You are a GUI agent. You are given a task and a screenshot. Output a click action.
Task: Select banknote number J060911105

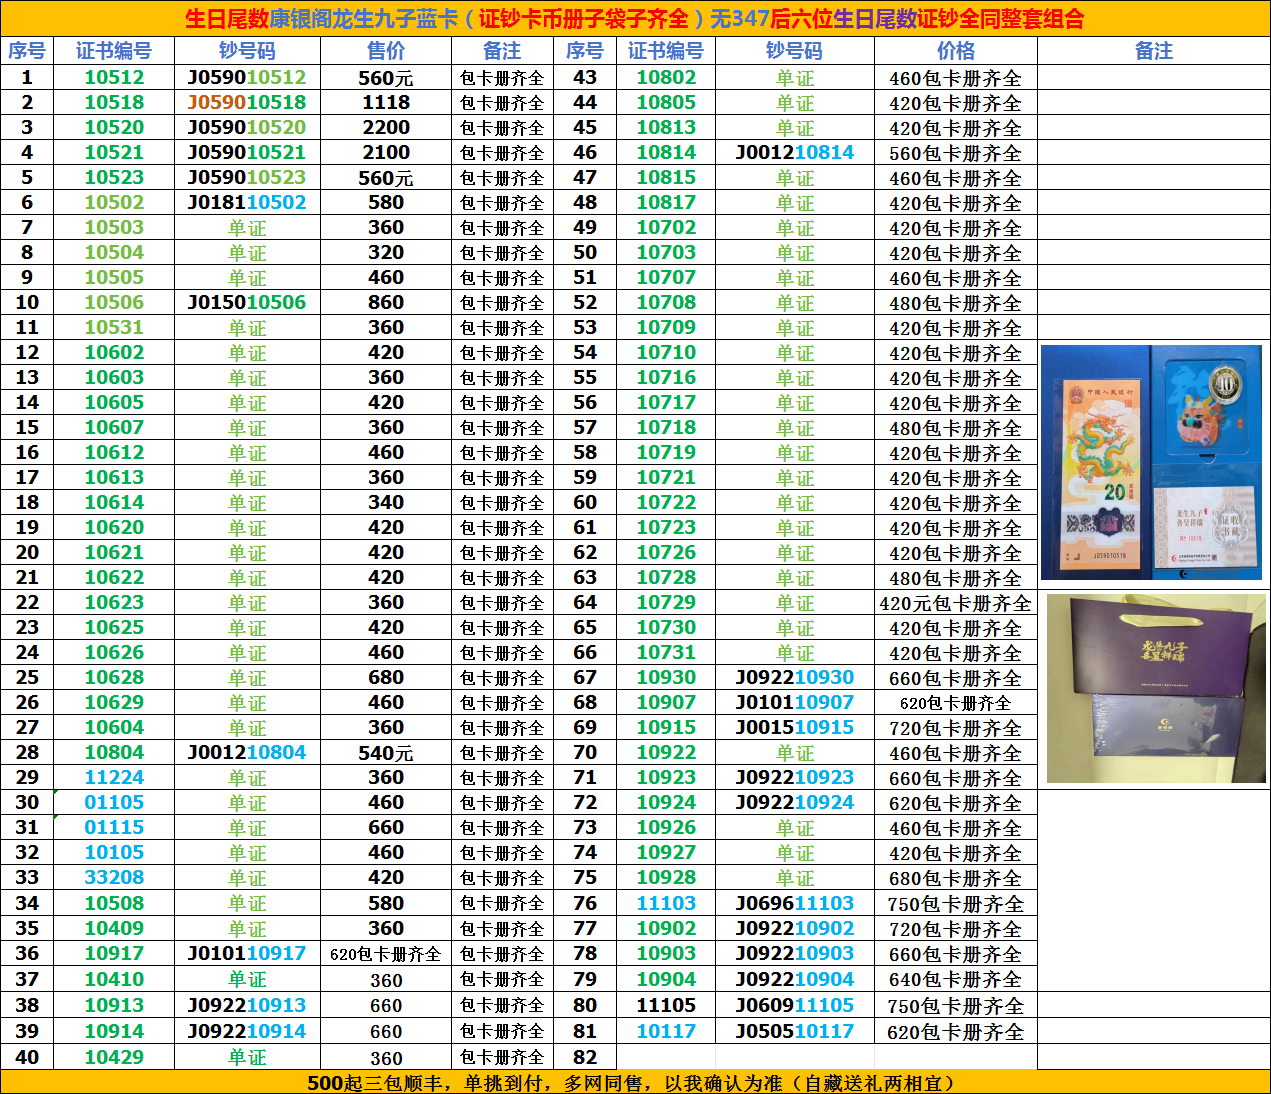point(794,1005)
